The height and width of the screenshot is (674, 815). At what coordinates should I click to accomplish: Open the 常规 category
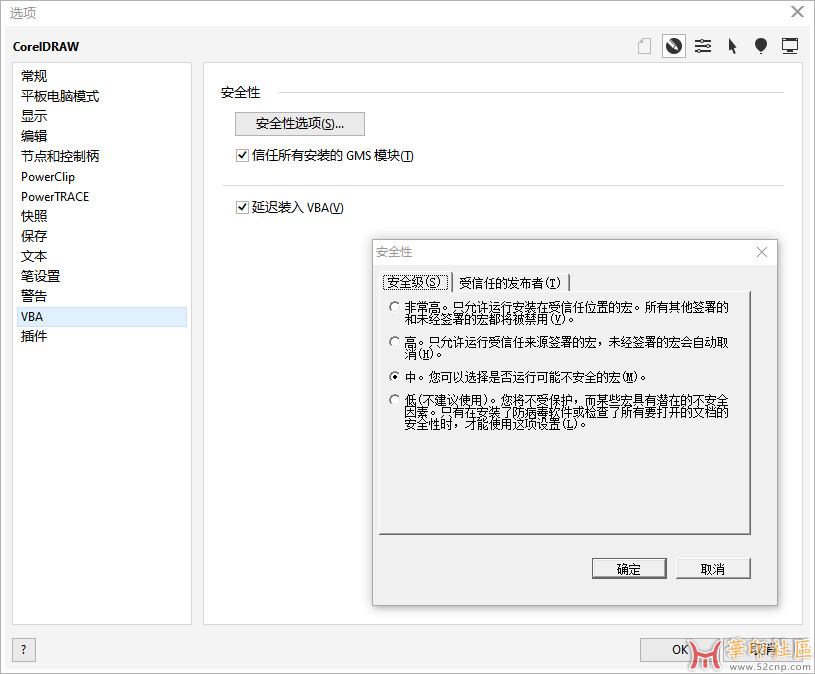point(102,76)
